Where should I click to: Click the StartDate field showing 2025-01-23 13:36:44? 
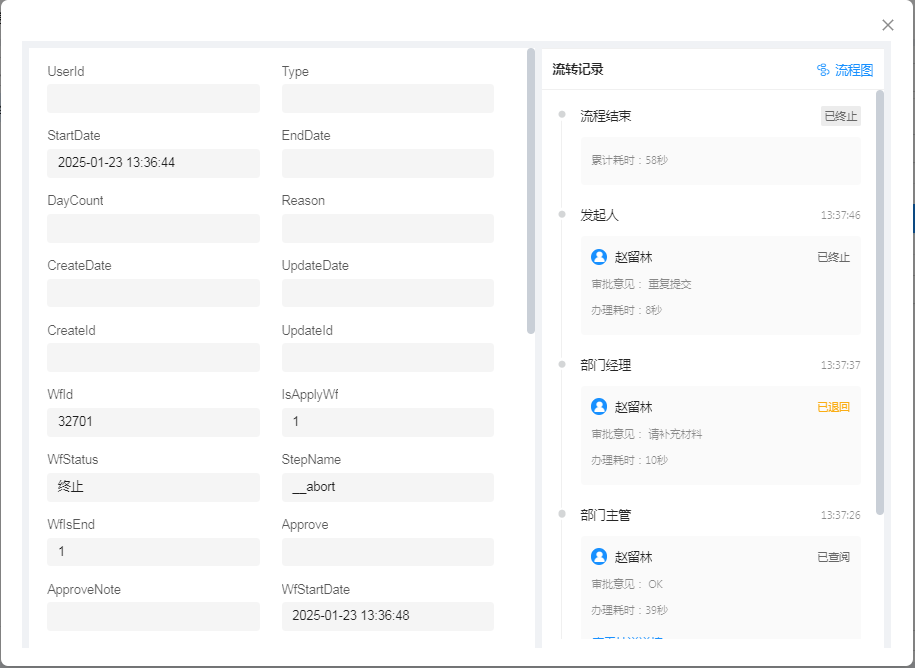153,163
